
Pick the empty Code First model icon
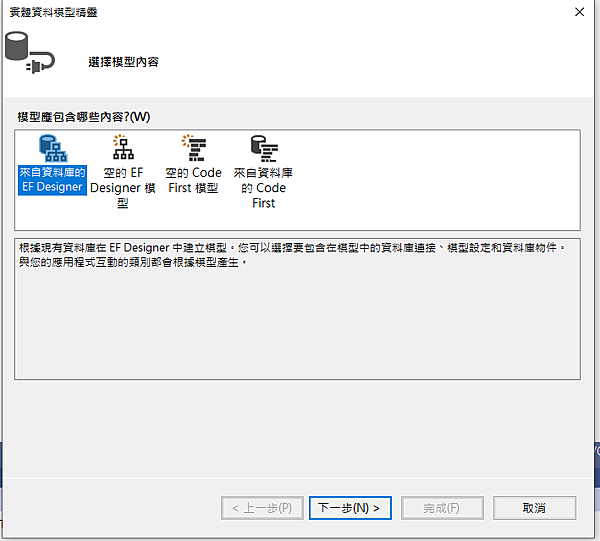click(194, 148)
